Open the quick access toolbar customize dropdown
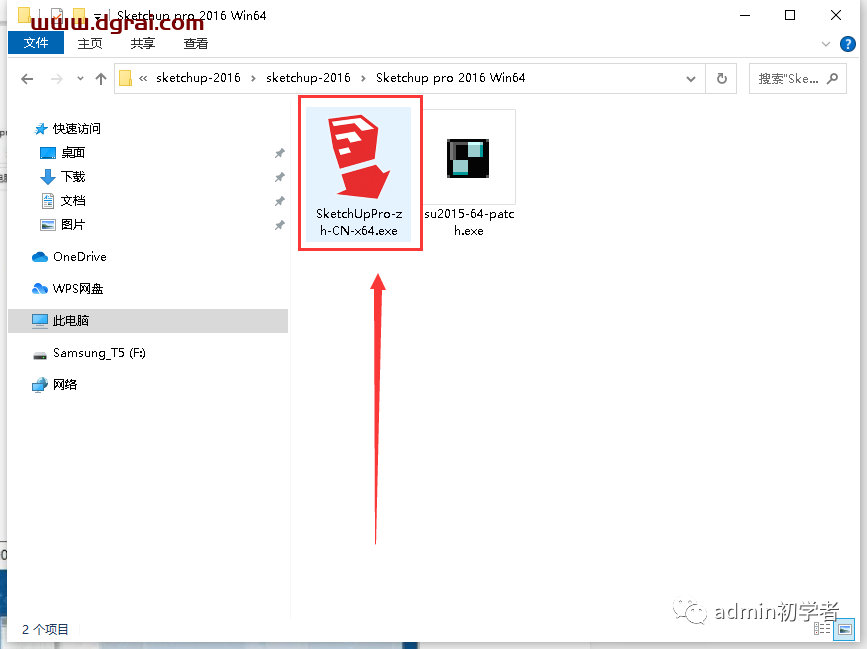Viewport: 867px width, 649px height. 97,16
